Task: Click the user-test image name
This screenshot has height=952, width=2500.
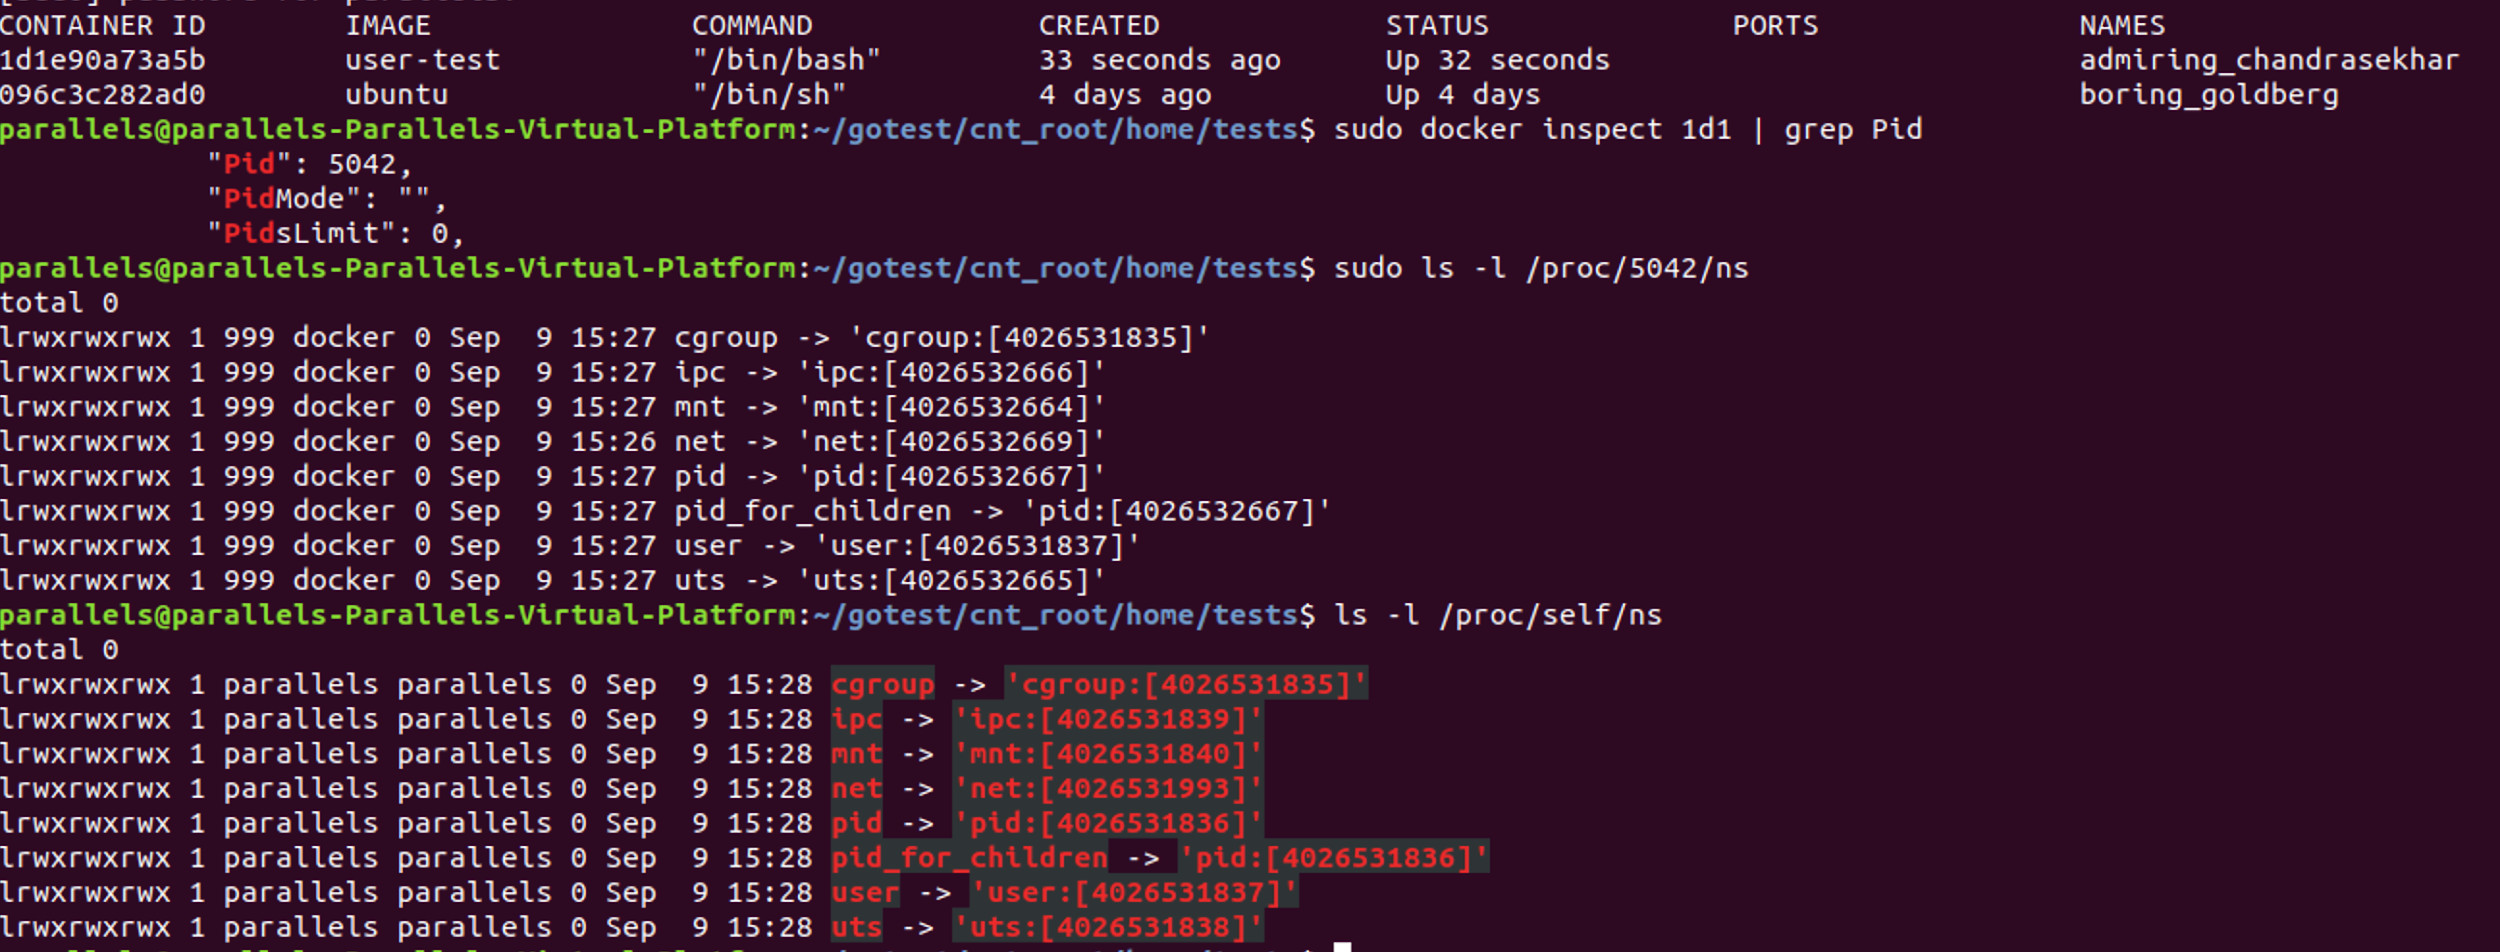Action: pos(422,60)
